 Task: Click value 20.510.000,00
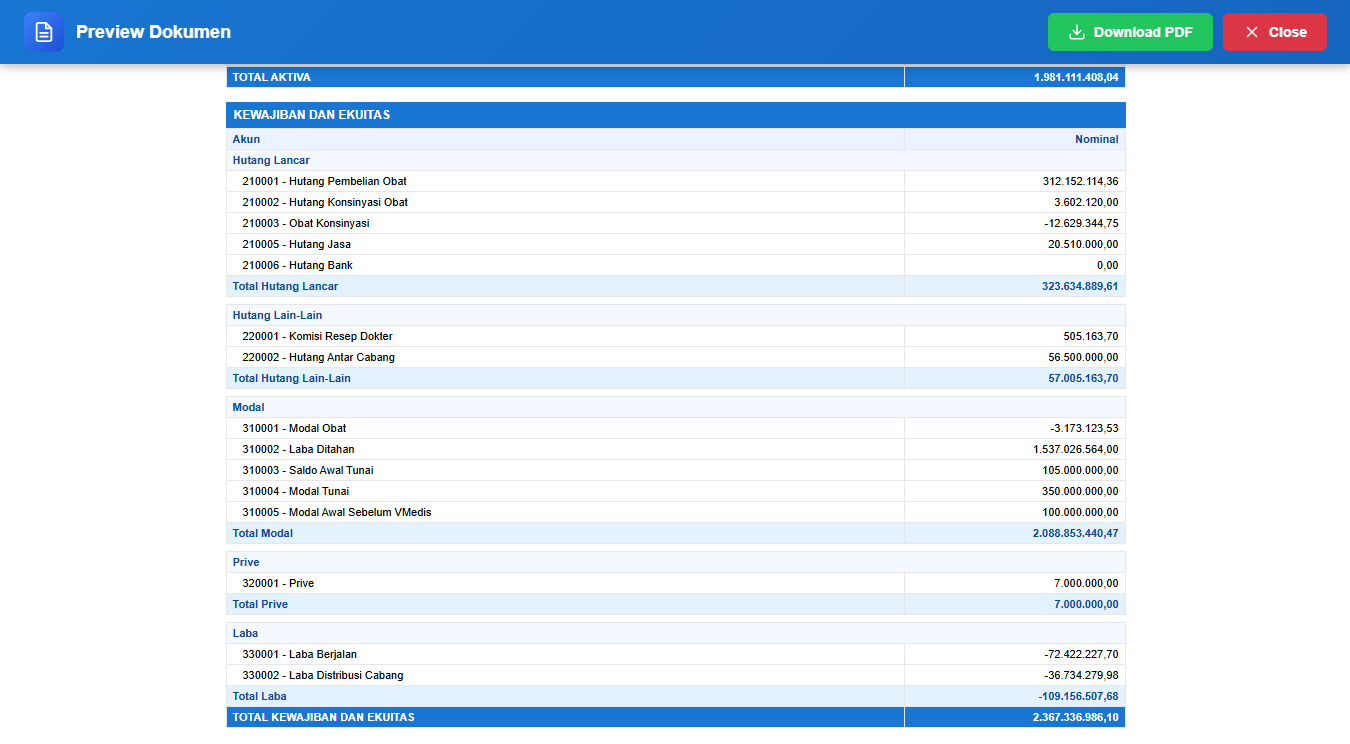pos(1083,244)
